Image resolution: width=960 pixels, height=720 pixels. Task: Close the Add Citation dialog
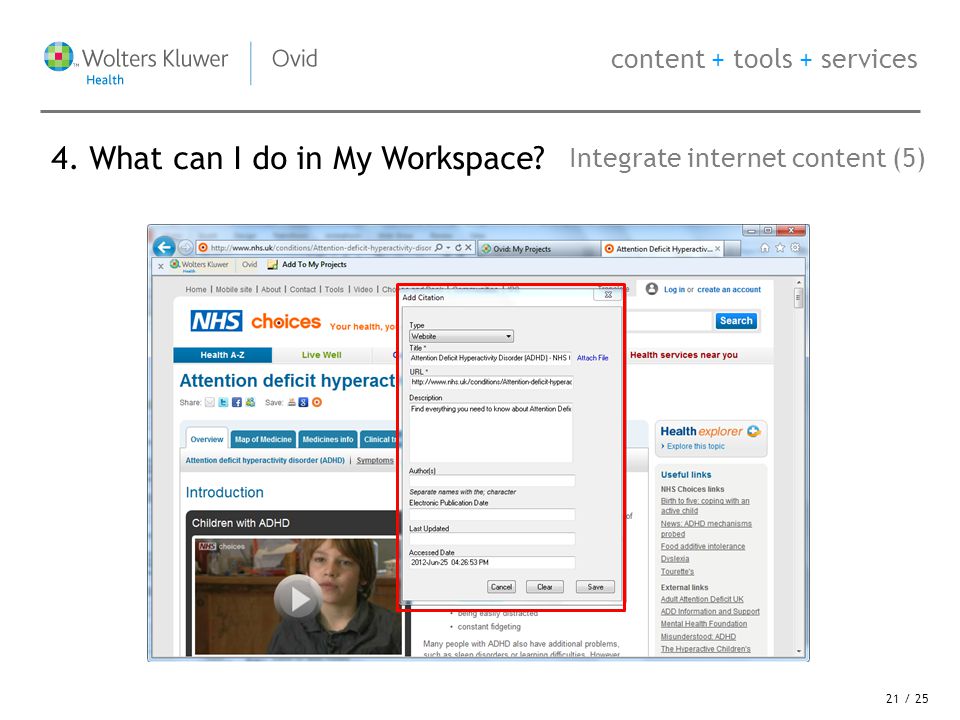click(608, 295)
